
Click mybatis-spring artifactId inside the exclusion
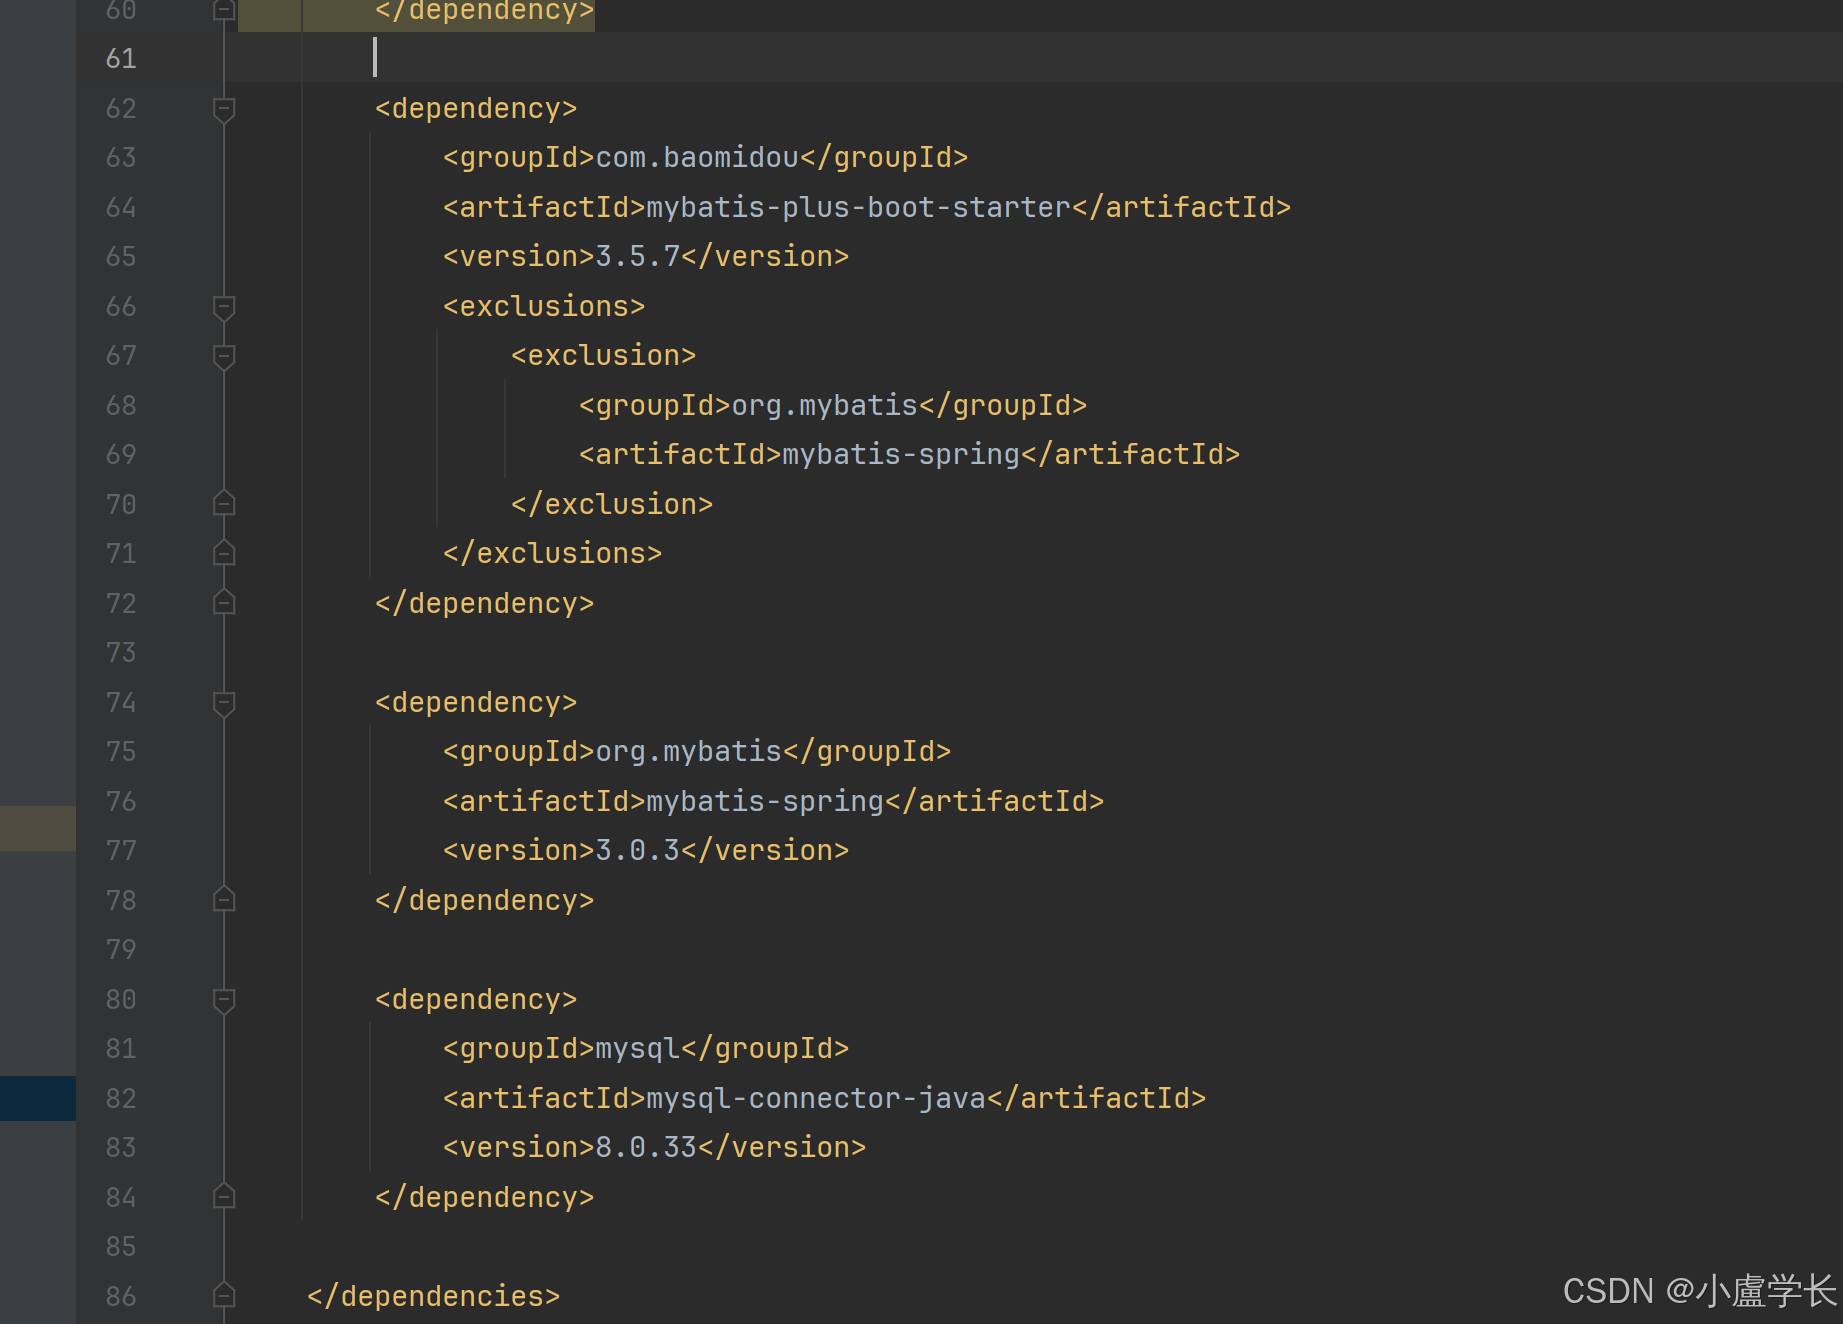[x=901, y=455]
